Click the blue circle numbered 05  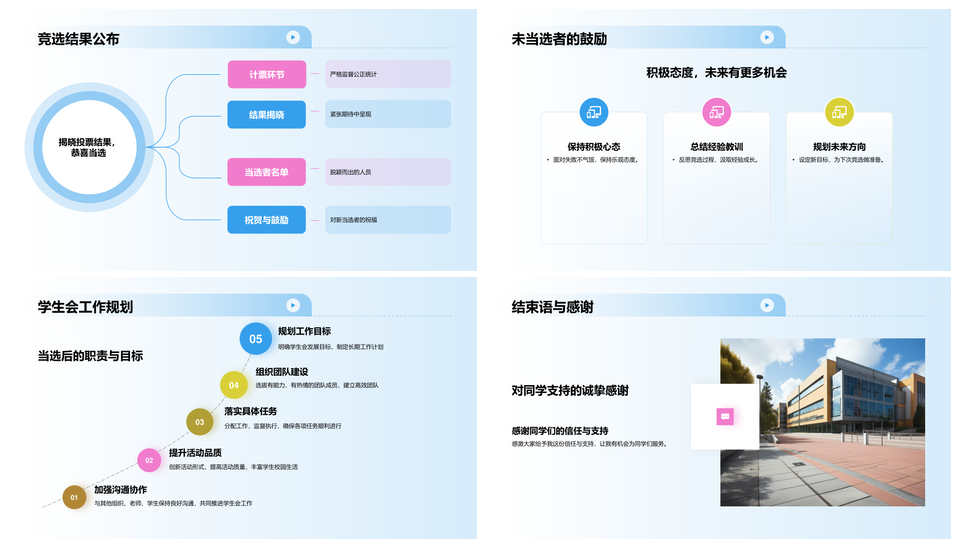pos(256,339)
